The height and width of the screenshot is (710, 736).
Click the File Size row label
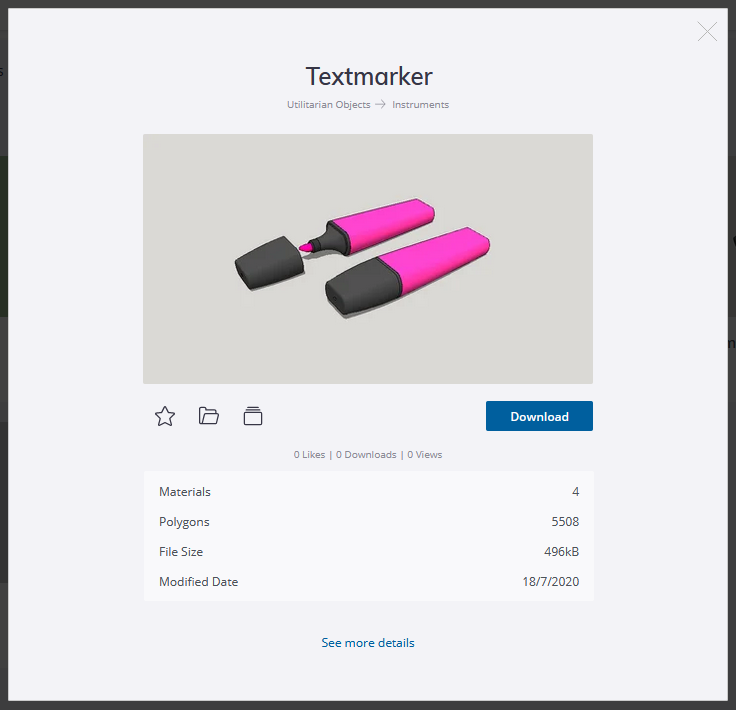181,551
